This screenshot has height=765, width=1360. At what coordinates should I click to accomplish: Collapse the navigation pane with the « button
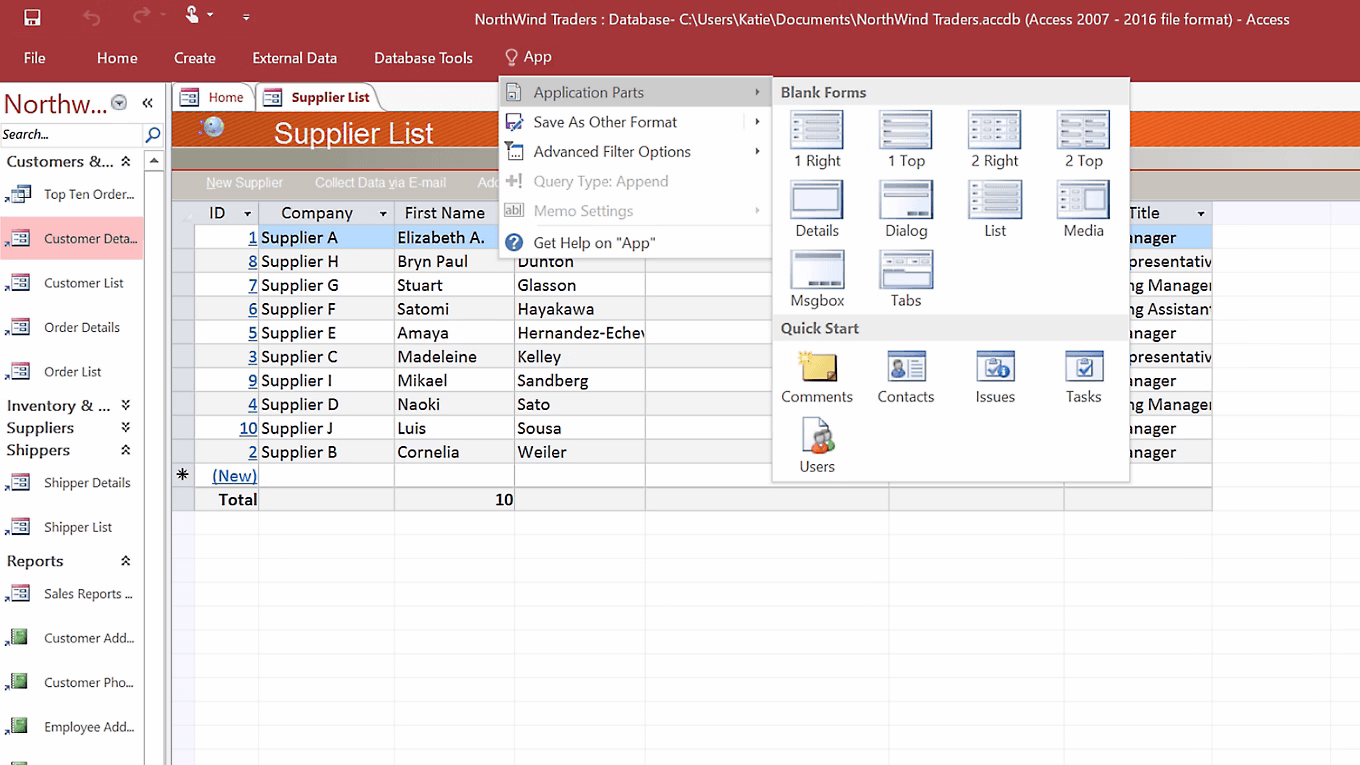pyautogui.click(x=146, y=101)
